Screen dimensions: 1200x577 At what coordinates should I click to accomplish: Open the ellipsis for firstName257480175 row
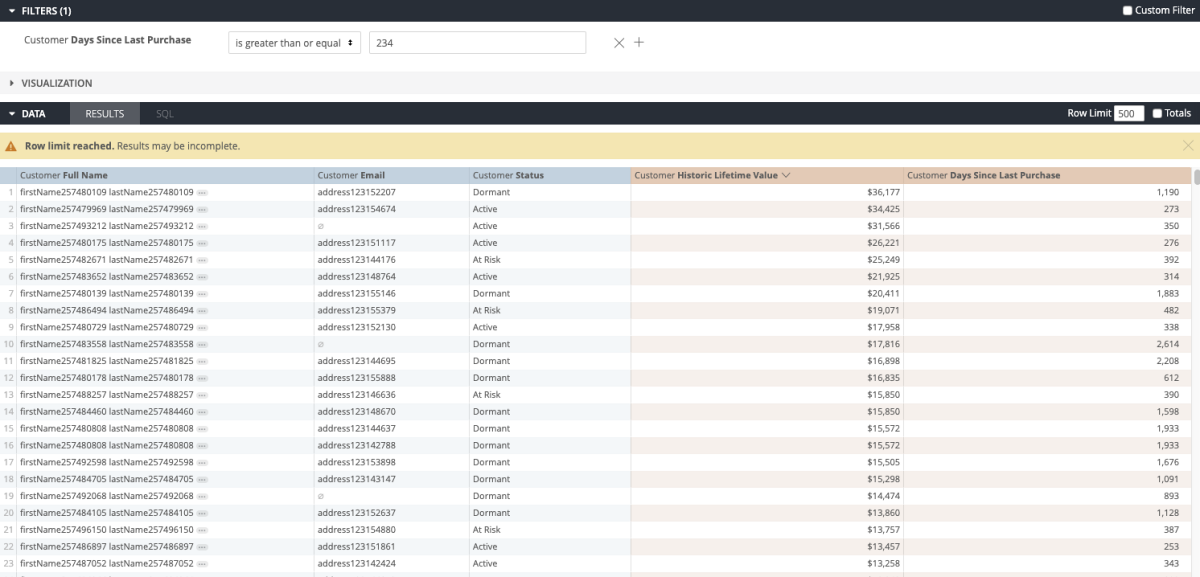tap(202, 243)
